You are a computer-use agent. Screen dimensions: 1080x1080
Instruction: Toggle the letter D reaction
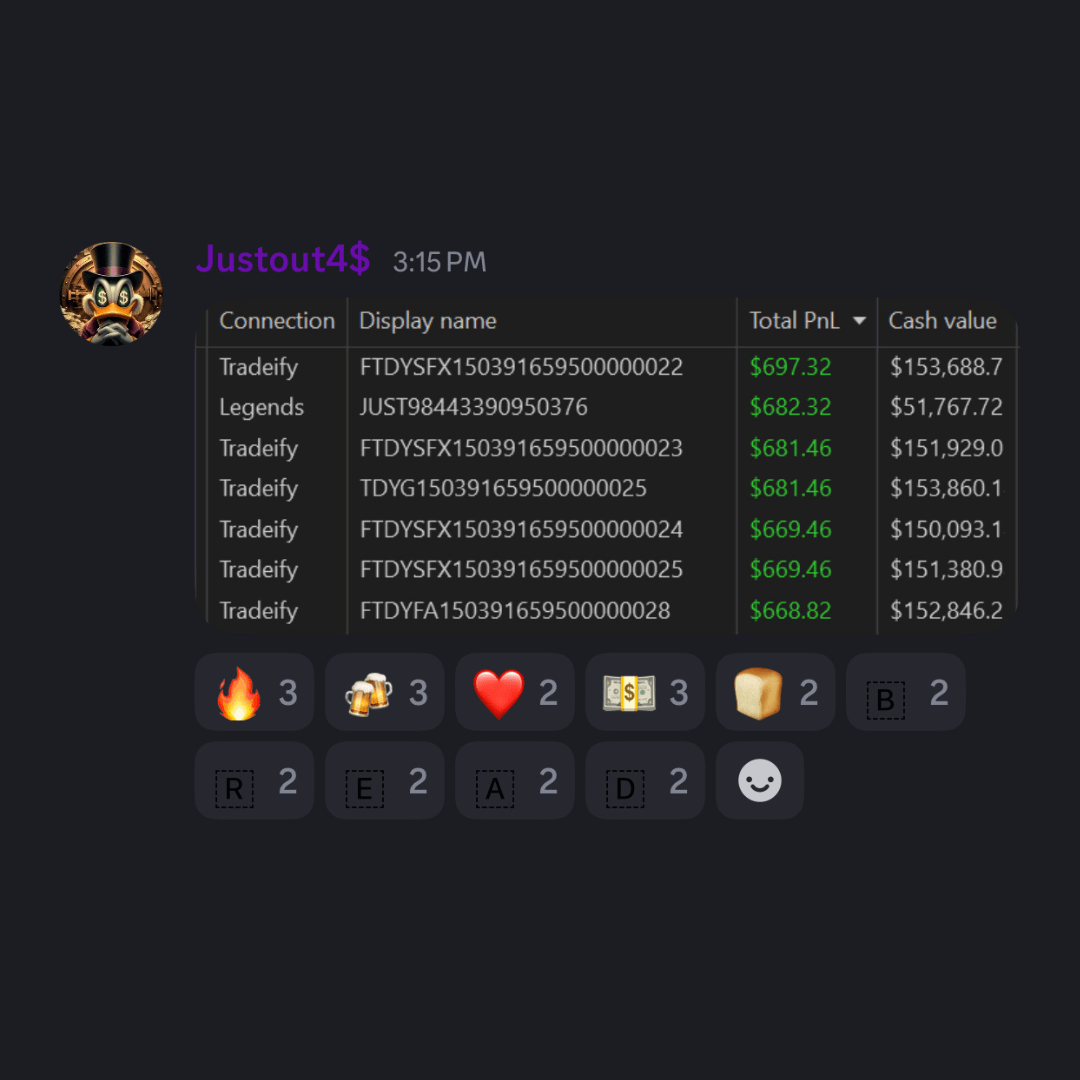pyautogui.click(x=645, y=780)
